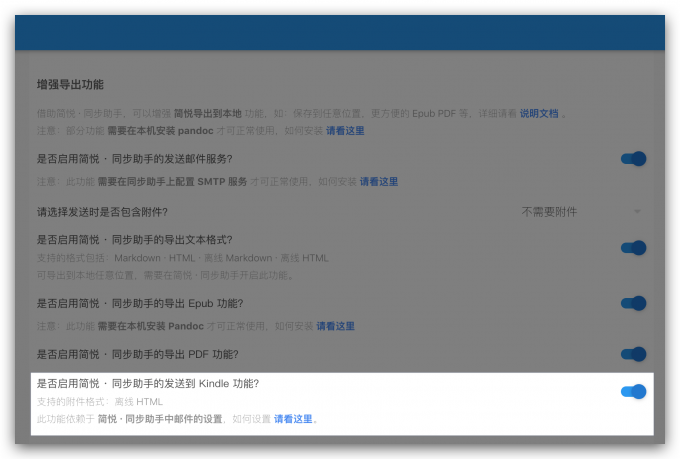Select the 支持的附件格式: 离线 HTML text
Viewport: 680px width, 459px height.
(100, 402)
